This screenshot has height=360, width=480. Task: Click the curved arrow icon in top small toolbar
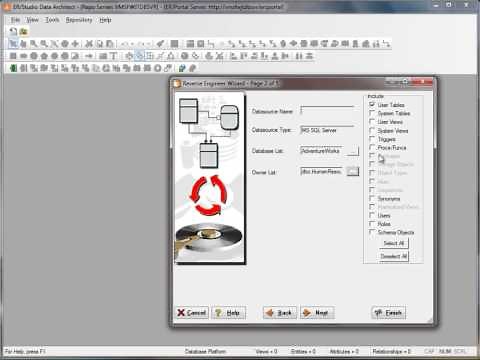13,32
